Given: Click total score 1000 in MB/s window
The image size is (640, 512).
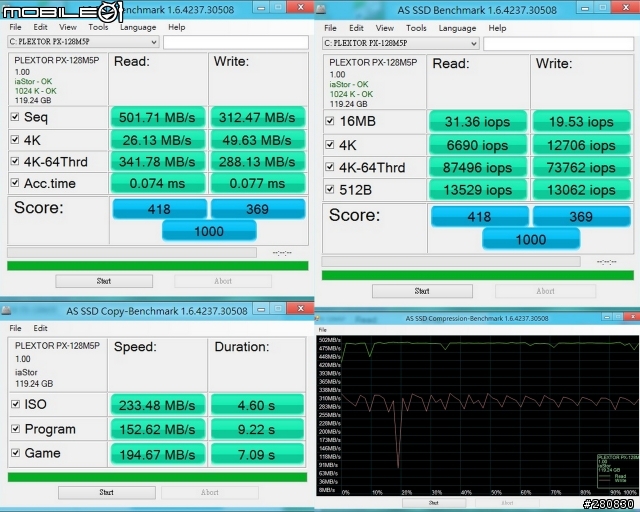Looking at the screenshot, I should point(209,231).
